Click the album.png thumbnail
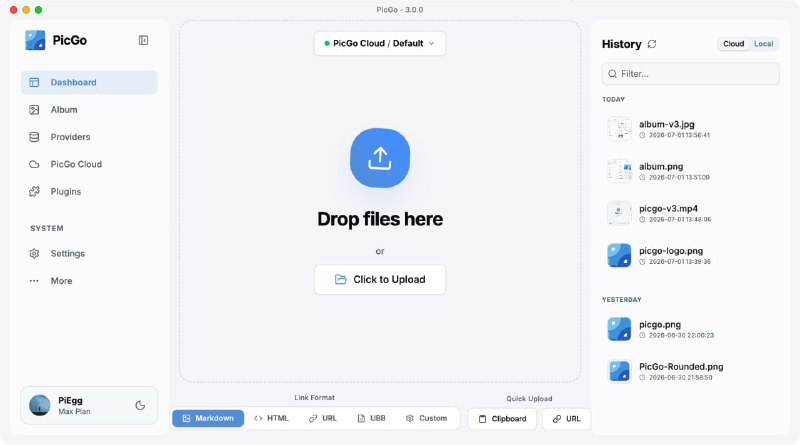The height and width of the screenshot is (445, 800). tap(619, 171)
